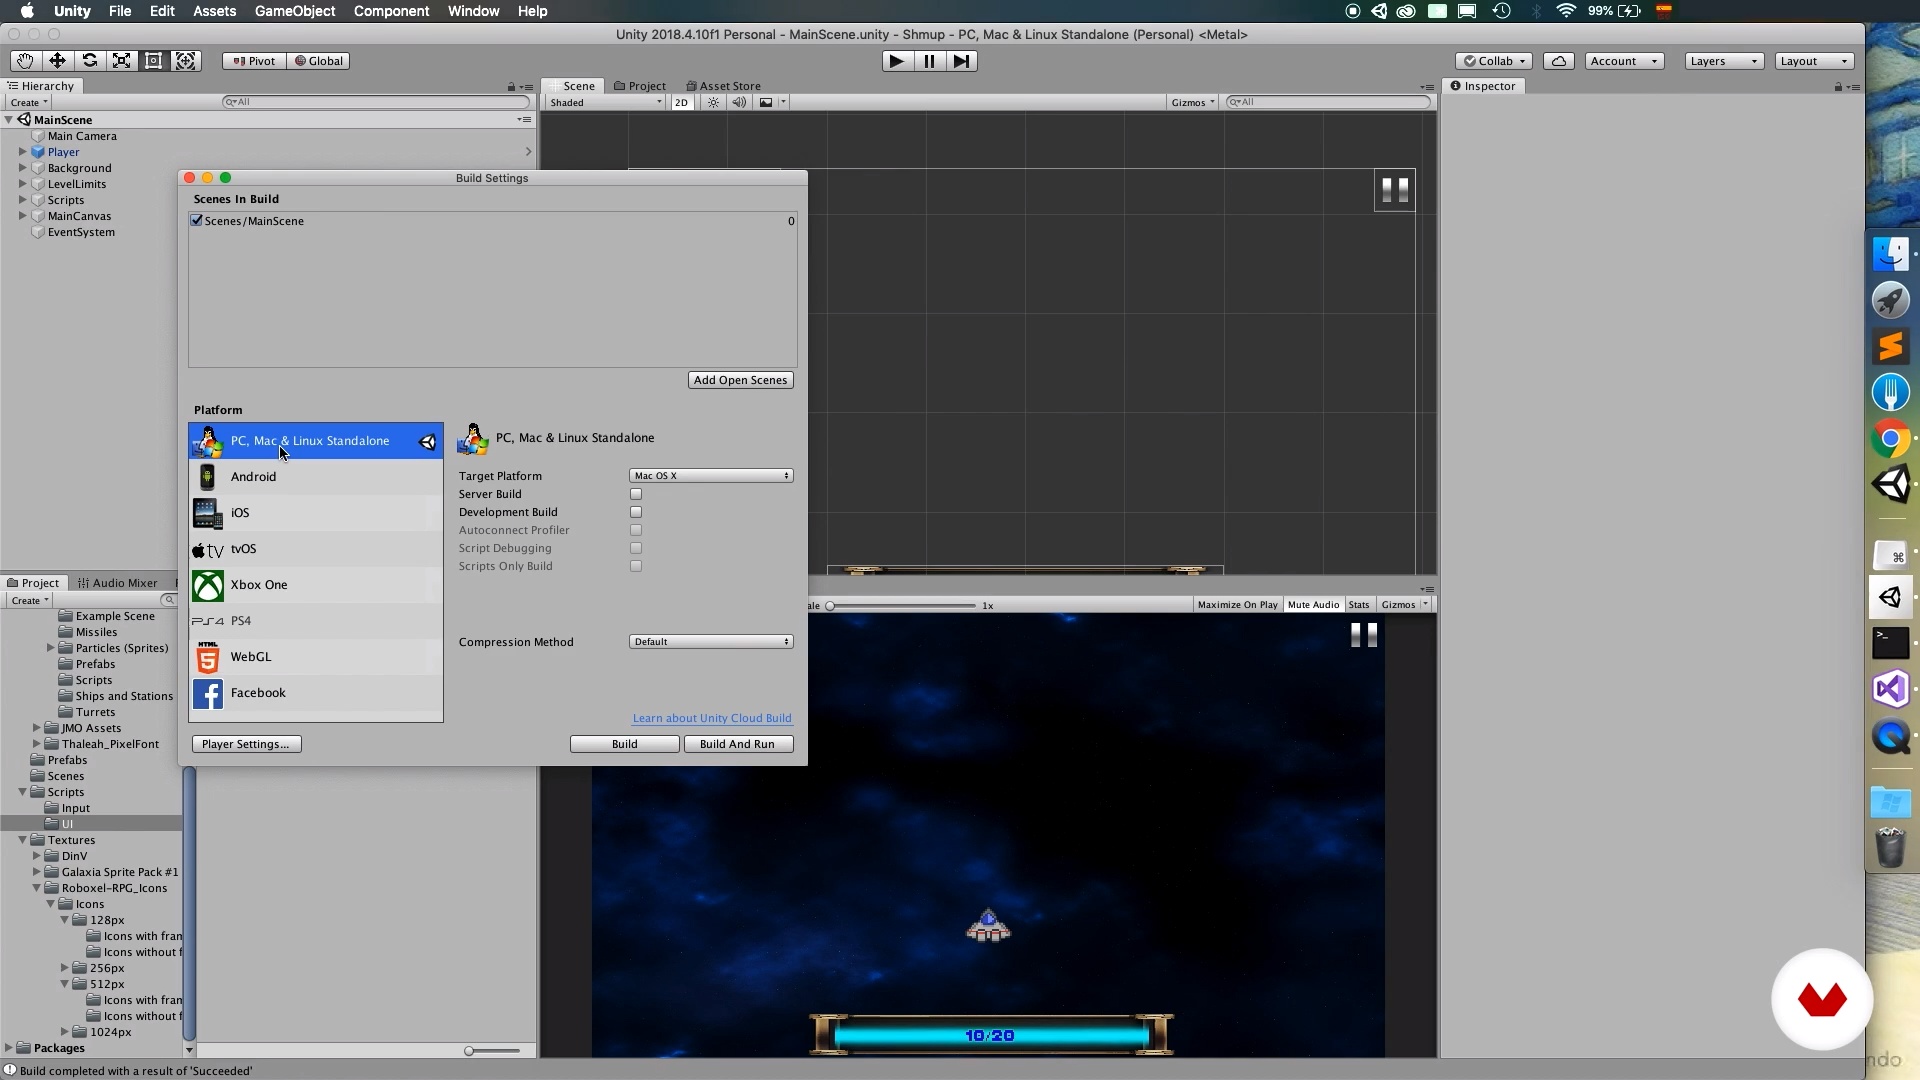Open Sublime Text from the Dock

(1890, 346)
